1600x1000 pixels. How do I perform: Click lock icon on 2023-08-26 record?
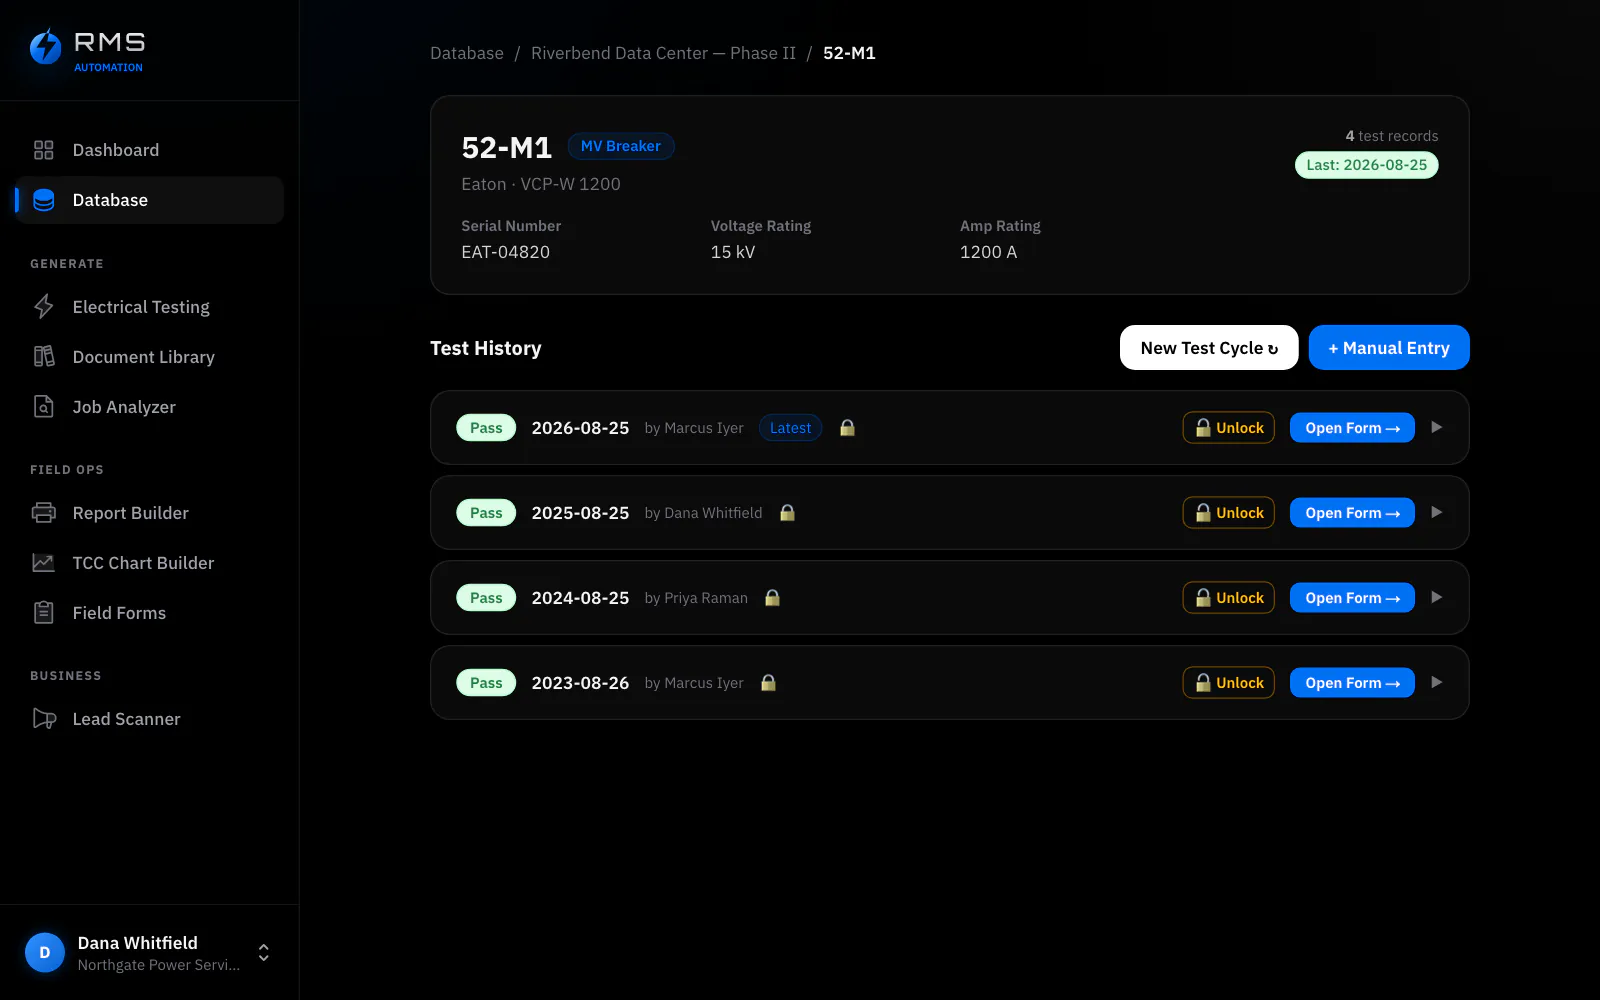(768, 683)
